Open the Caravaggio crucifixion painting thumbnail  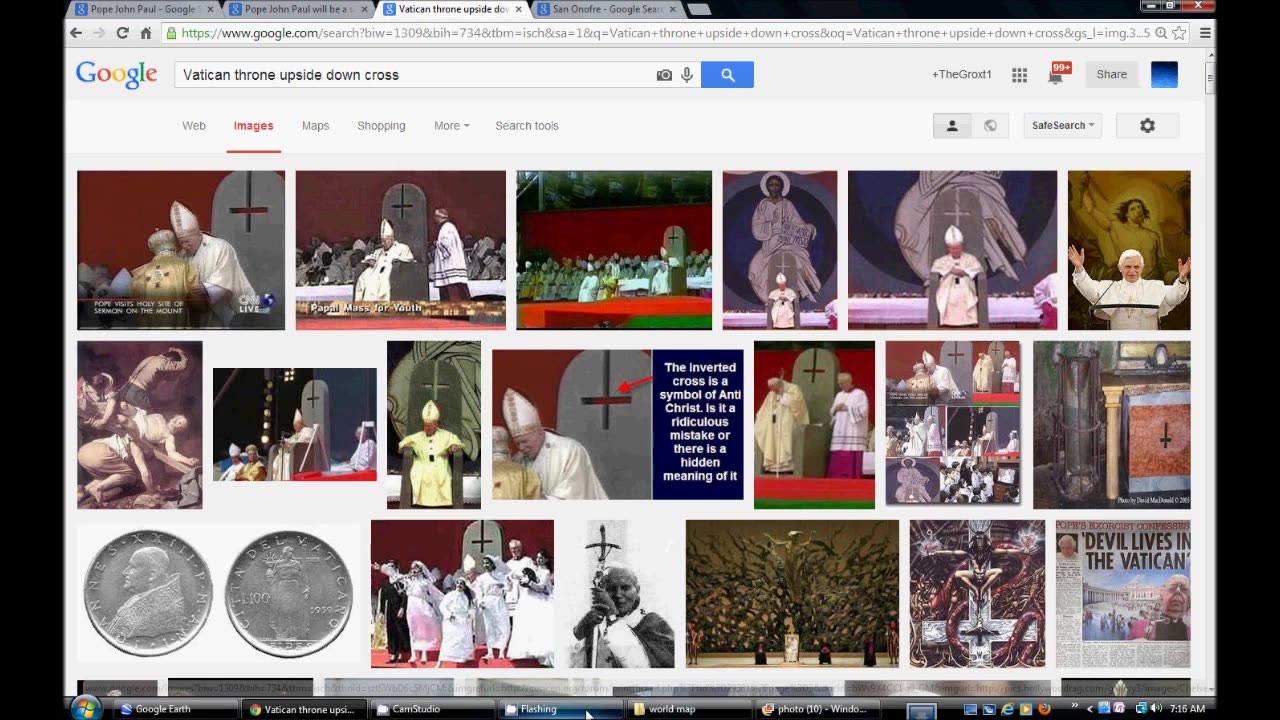pos(140,425)
